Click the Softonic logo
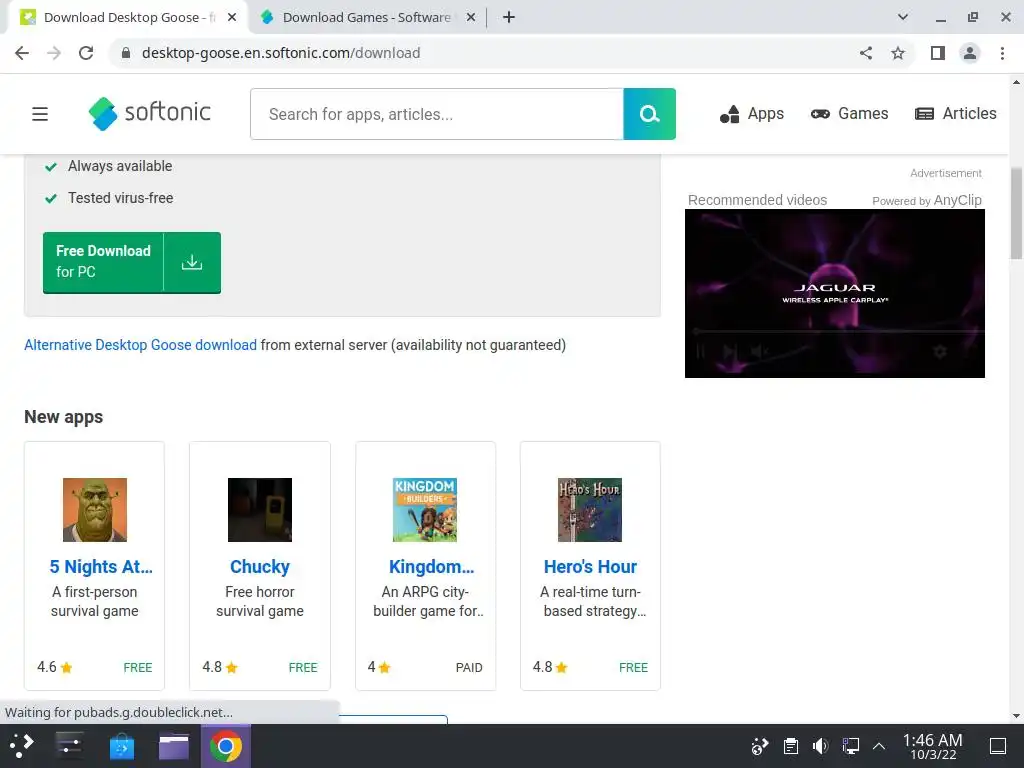The height and width of the screenshot is (768, 1024). coord(150,113)
